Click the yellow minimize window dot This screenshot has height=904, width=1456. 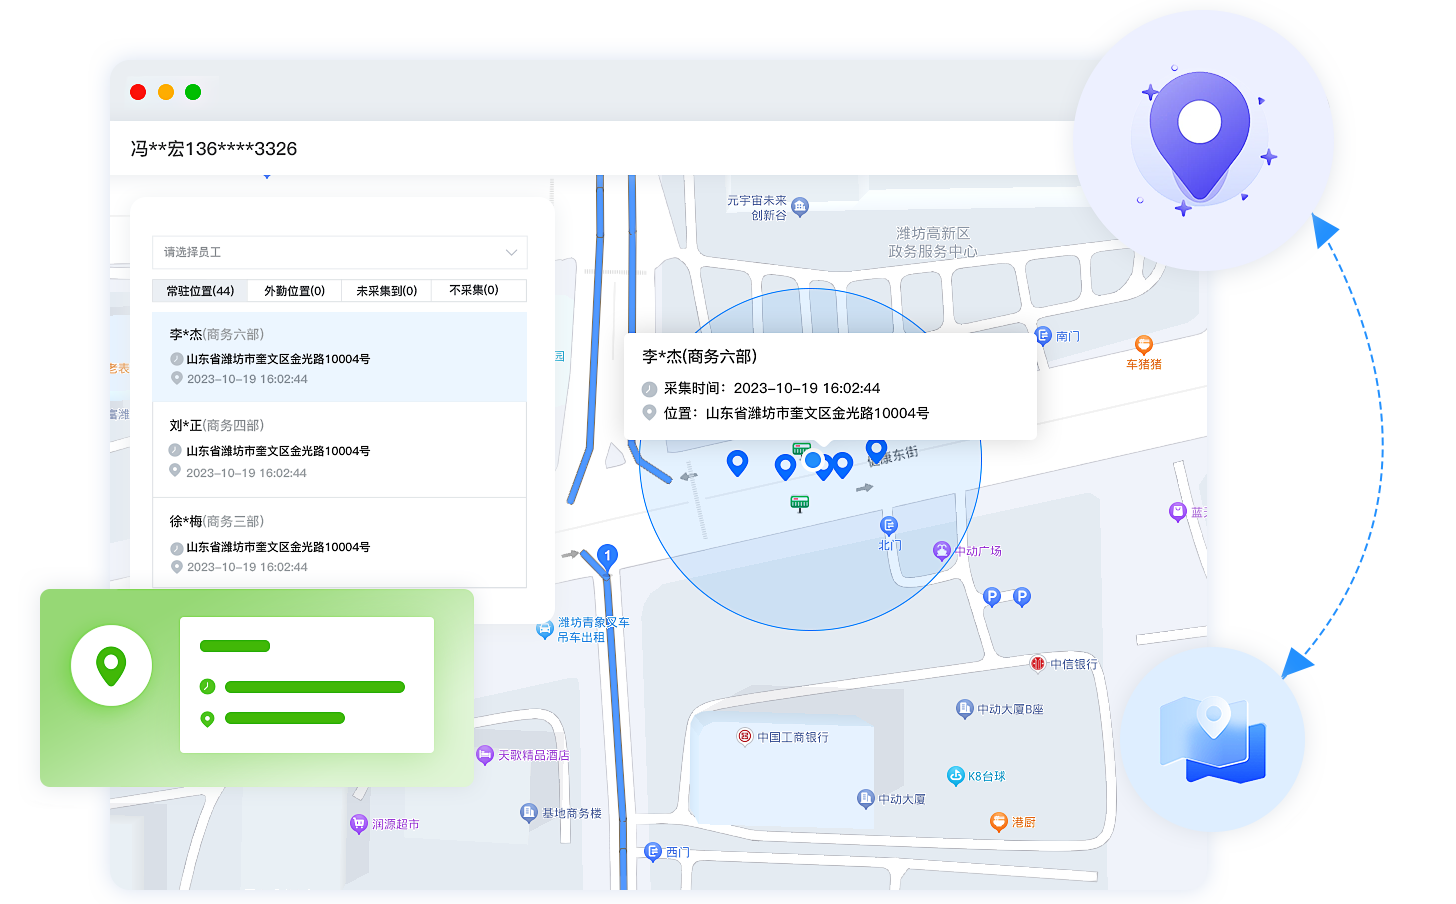click(x=166, y=92)
